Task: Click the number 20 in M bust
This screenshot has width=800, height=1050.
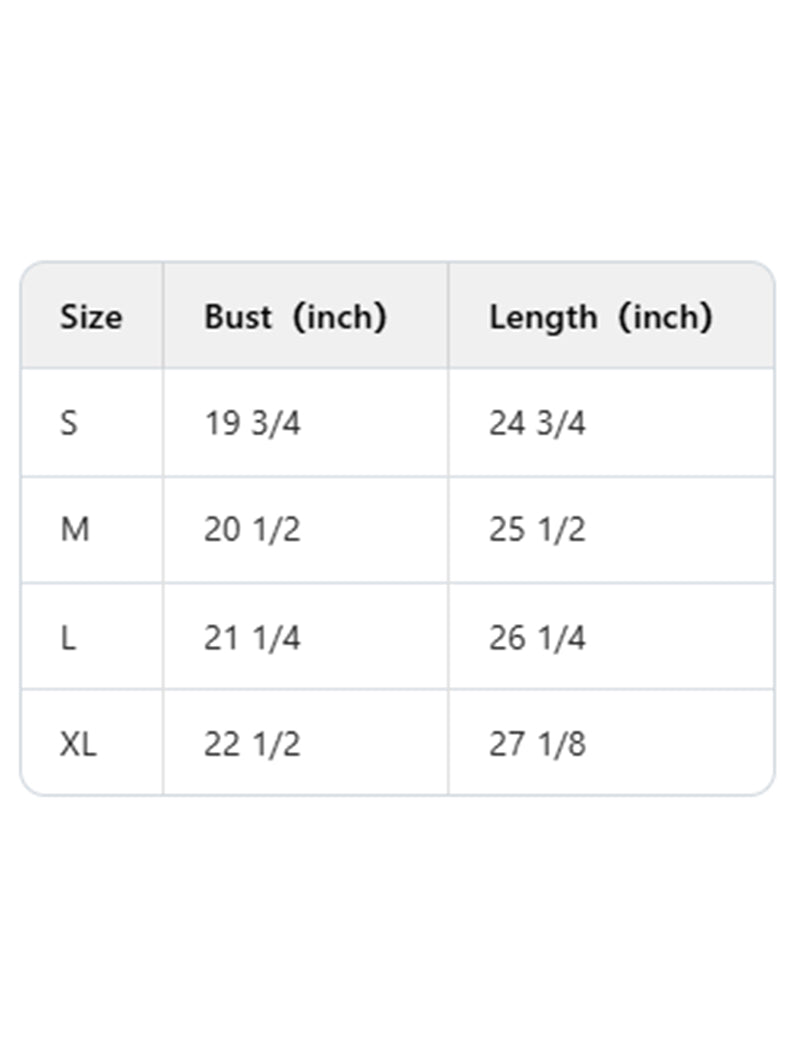Action: (x=222, y=529)
